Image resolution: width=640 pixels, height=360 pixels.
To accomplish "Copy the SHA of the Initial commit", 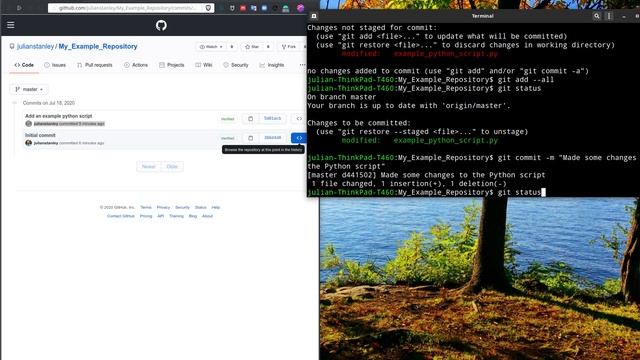I will [x=251, y=138].
